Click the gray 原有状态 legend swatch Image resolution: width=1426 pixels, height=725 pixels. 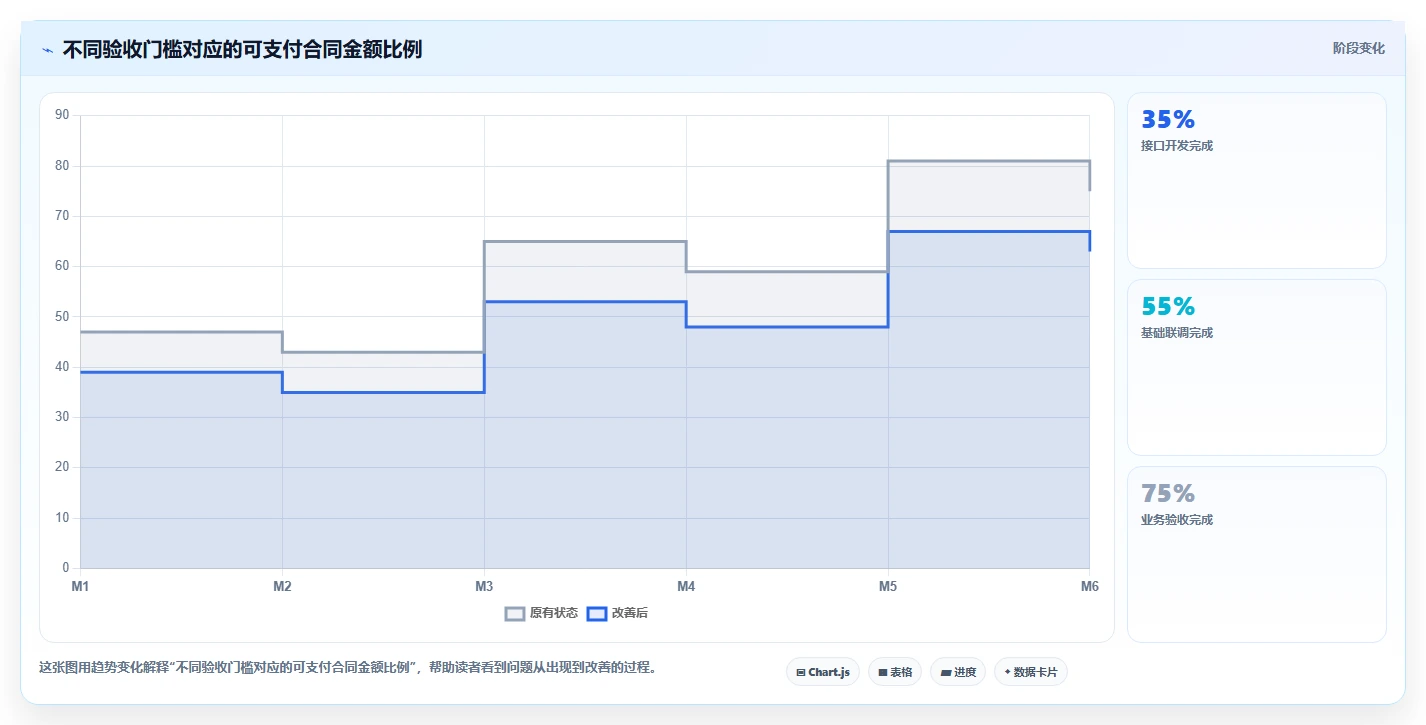(x=515, y=613)
